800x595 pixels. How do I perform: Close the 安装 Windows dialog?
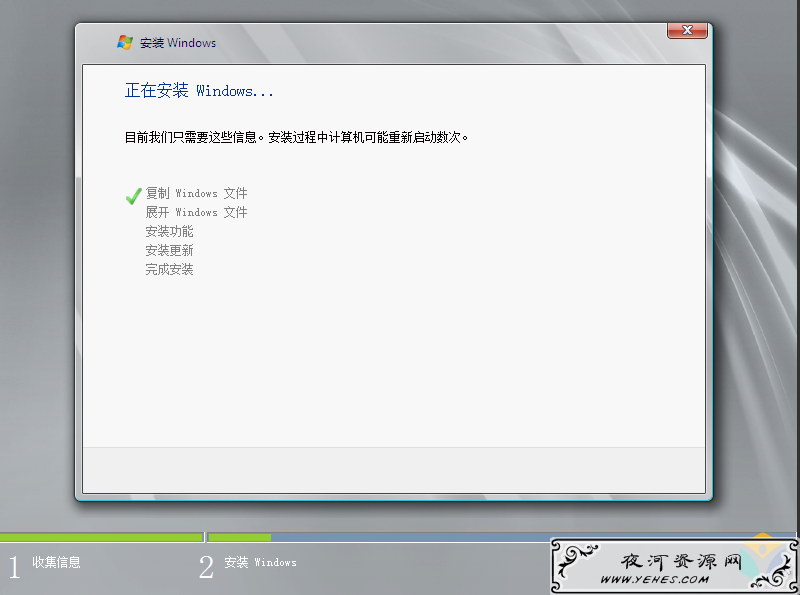pyautogui.click(x=687, y=30)
